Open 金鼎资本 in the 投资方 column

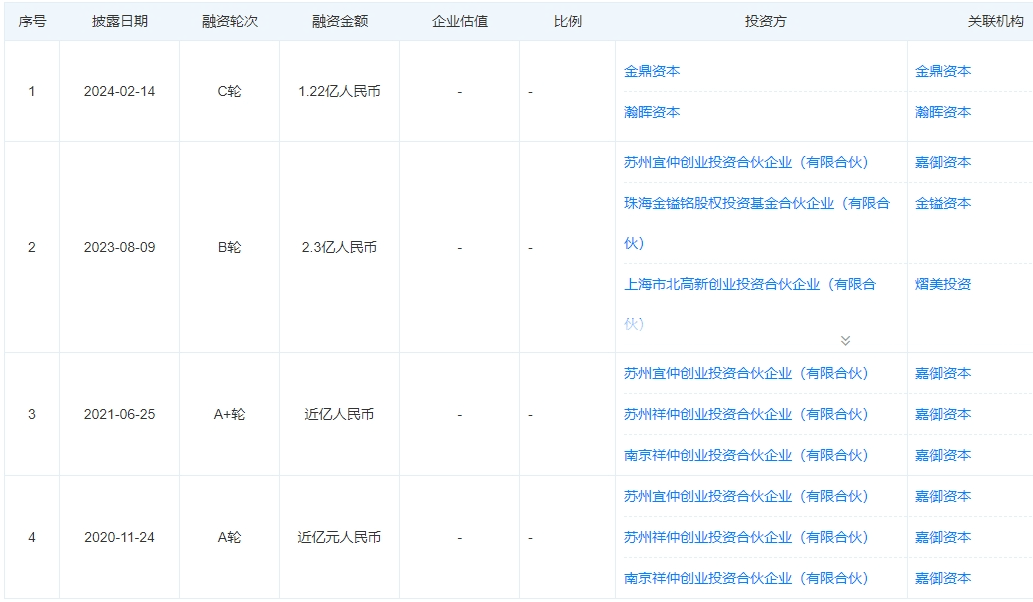652,71
